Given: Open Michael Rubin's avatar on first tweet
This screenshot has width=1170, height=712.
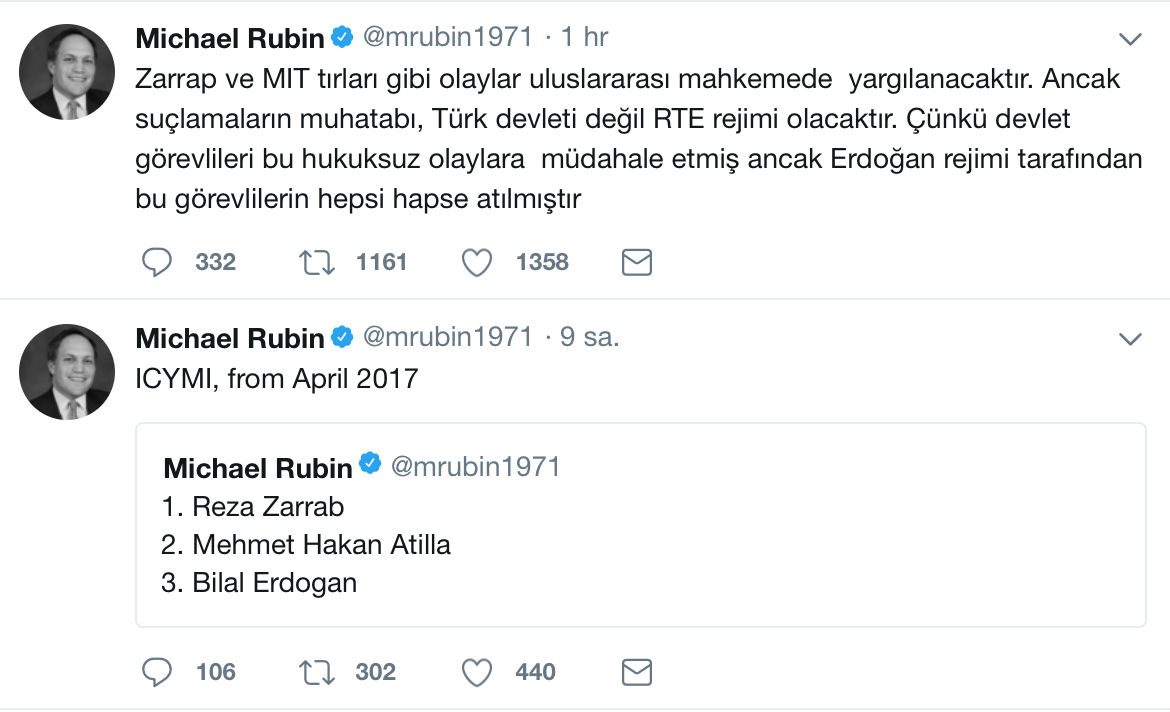Looking at the screenshot, I should [67, 72].
